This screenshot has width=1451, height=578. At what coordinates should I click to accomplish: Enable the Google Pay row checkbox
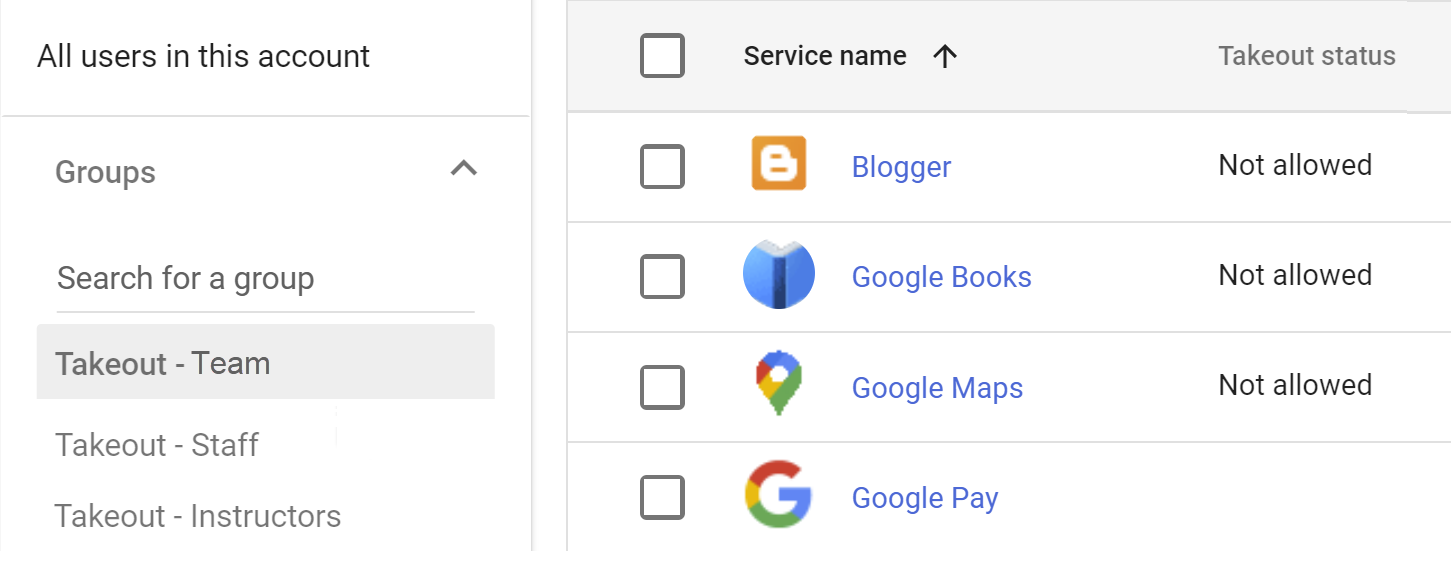662,497
